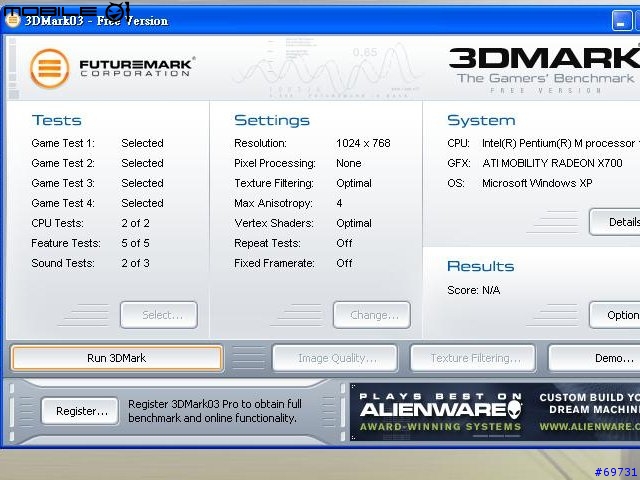Click the 'Repeat Tests:' label

tap(267, 243)
